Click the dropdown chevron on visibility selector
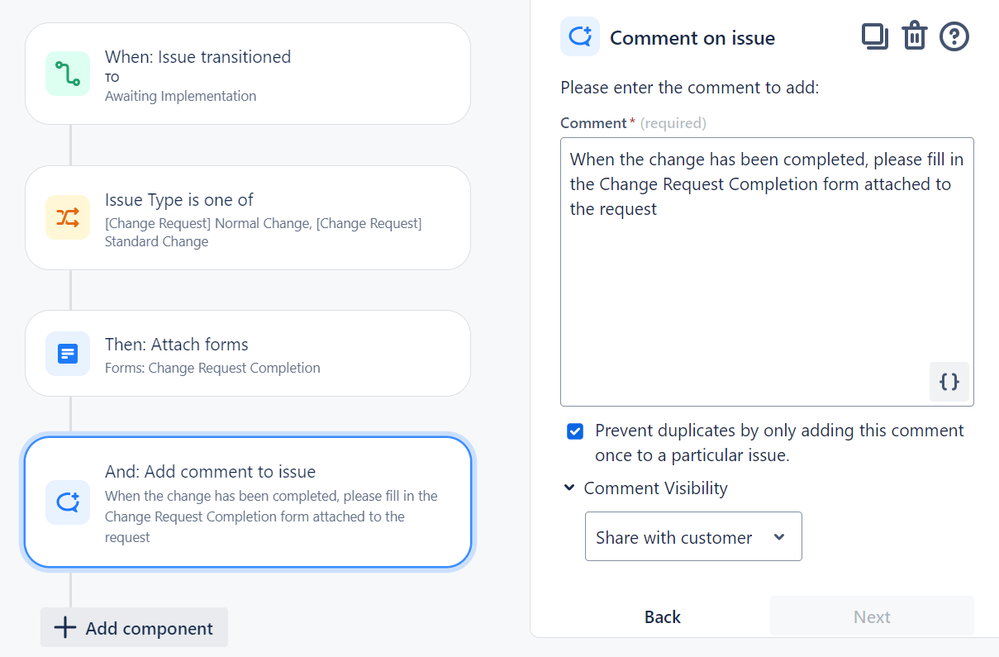Viewport: 999px width, 657px height. [x=779, y=536]
